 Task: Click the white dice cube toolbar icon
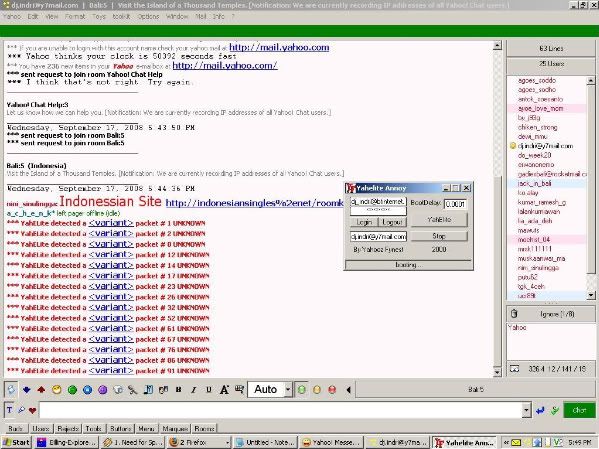[118, 390]
